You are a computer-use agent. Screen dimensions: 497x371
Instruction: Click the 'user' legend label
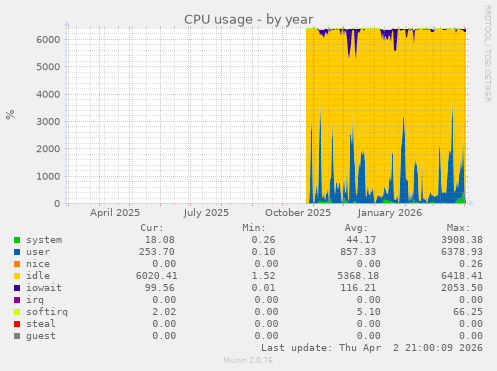point(38,252)
